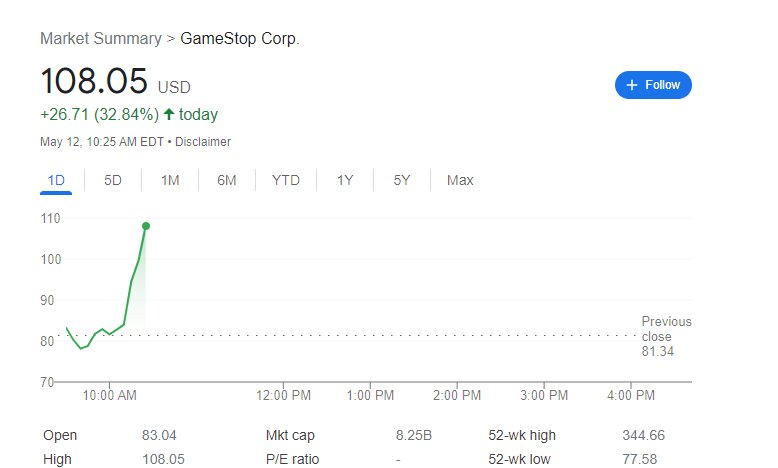Click the plus icon in Follow button
The width and height of the screenshot is (778, 468).
click(x=632, y=85)
